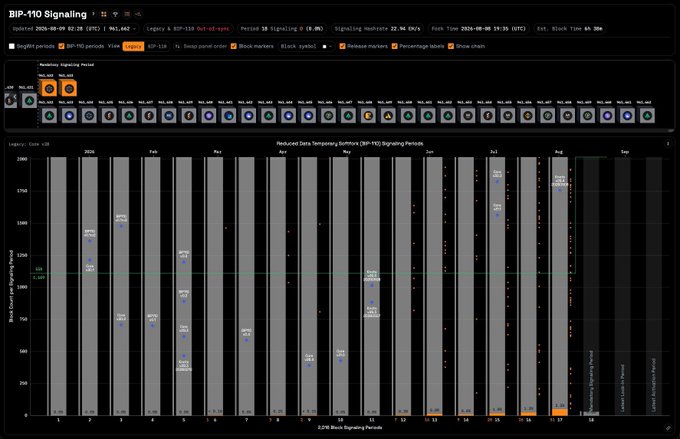
Task: Click the Mandatory Signaling Period 18 column
Action: pyautogui.click(x=591, y=286)
